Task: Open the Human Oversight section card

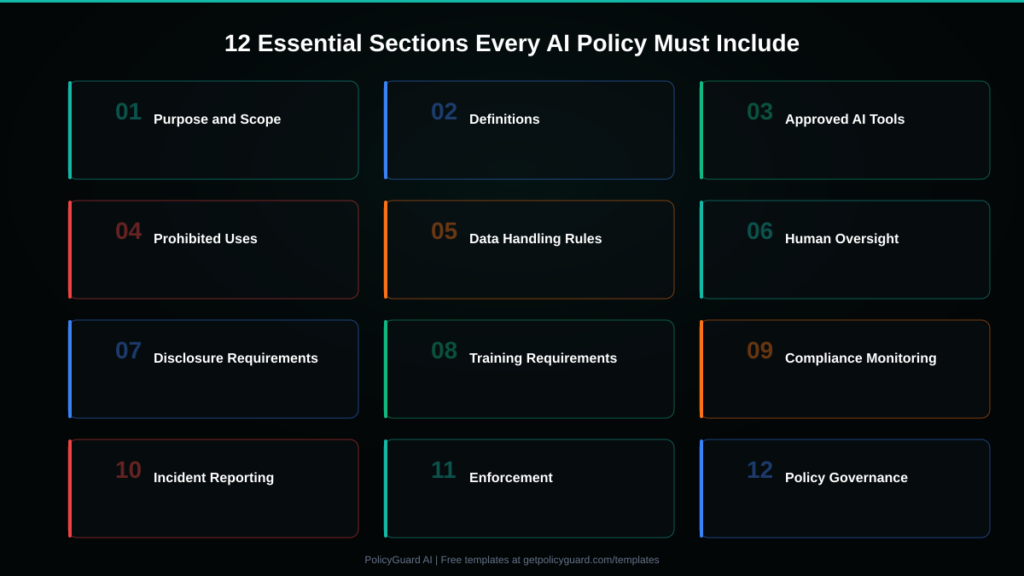Action: (845, 250)
